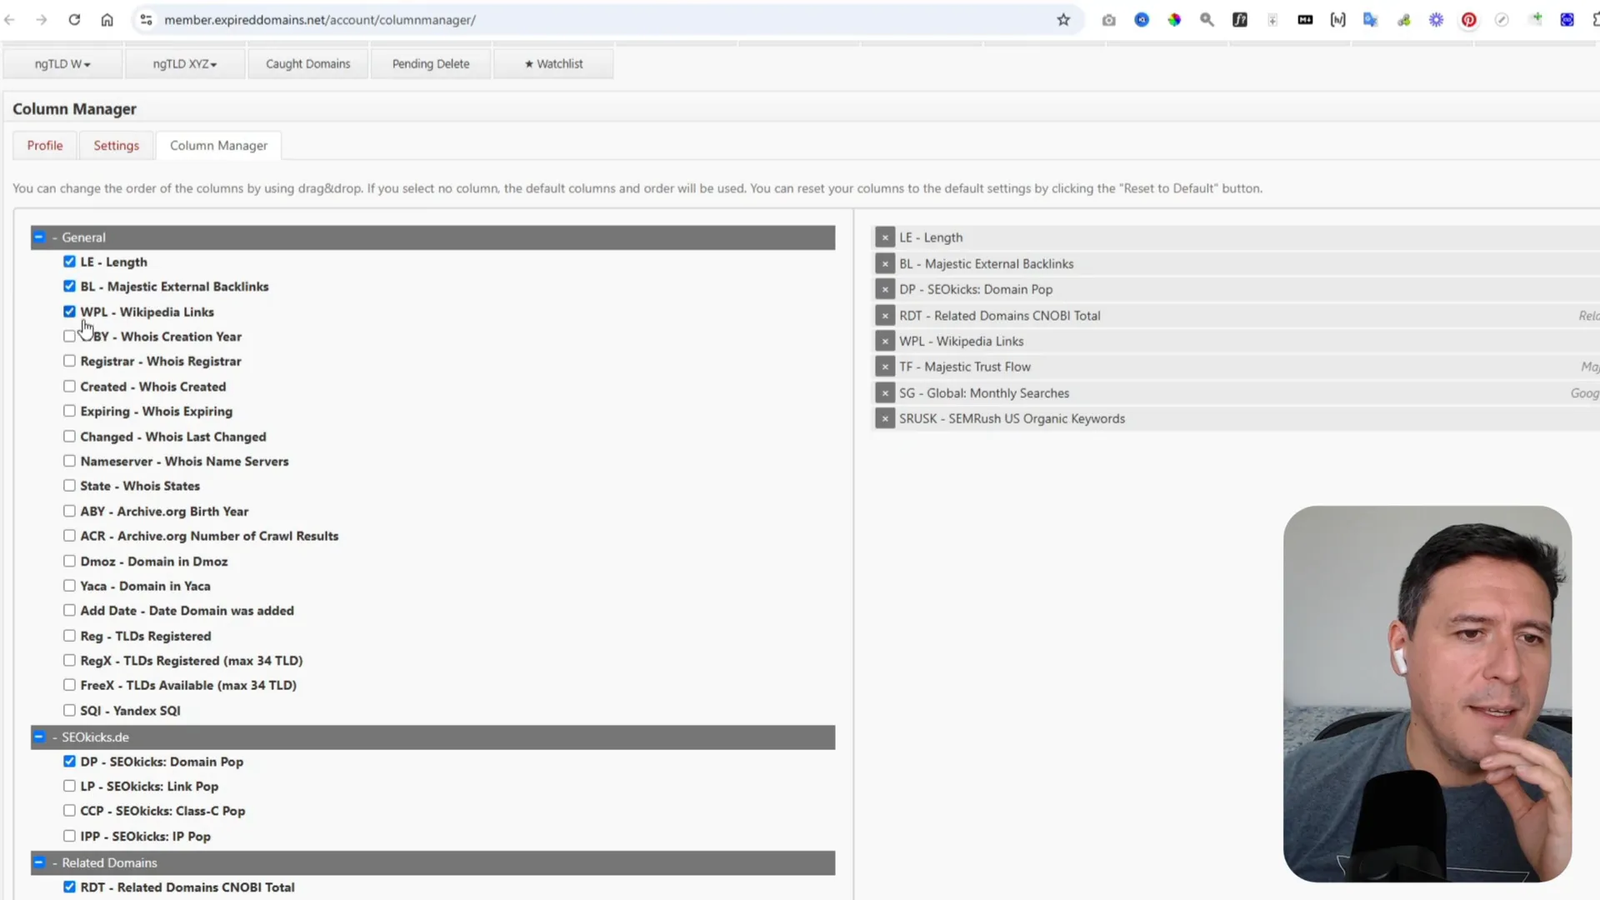This screenshot has width=1600, height=900.
Task: Open the Pinterest browser extension
Action: click(x=1469, y=19)
